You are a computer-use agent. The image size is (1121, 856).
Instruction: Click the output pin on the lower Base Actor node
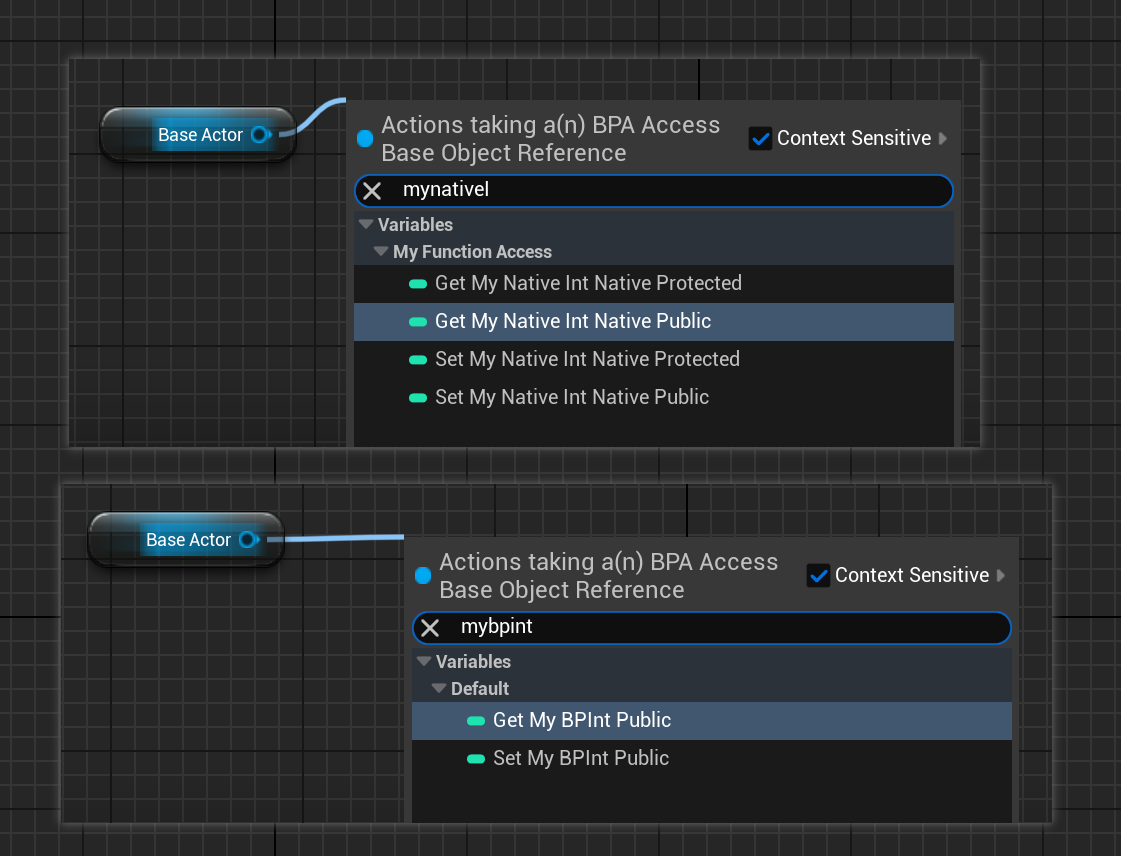[x=247, y=540]
